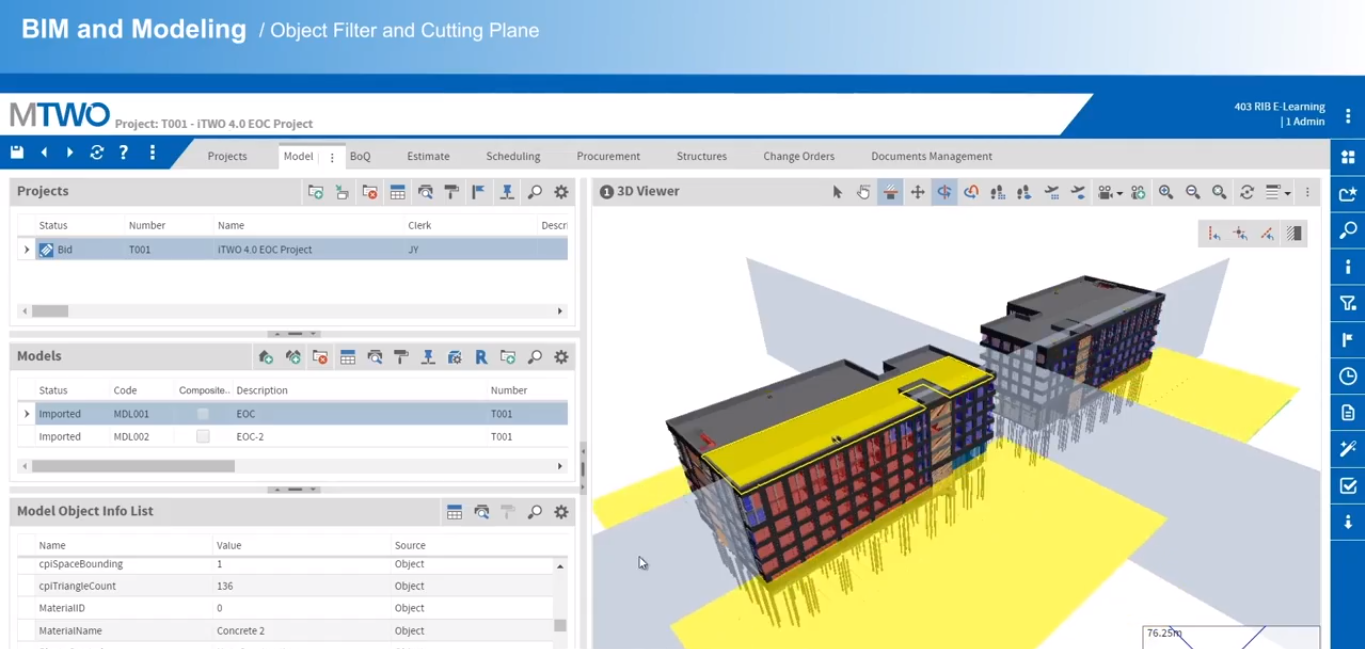Click the zoom in magnifier in 3D Viewer
This screenshot has height=649, width=1365.
pyautogui.click(x=1166, y=192)
